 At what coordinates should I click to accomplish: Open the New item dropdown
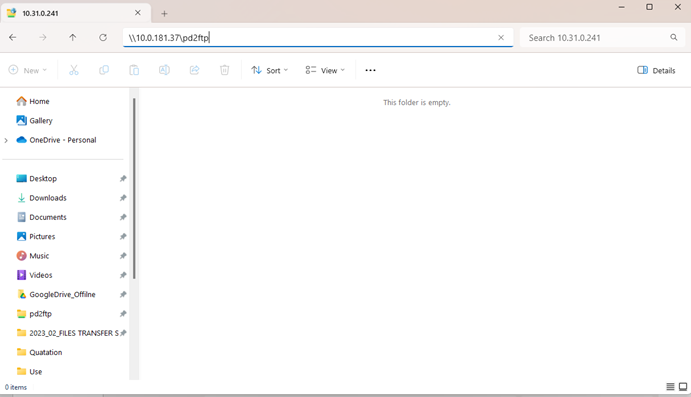pyautogui.click(x=28, y=70)
